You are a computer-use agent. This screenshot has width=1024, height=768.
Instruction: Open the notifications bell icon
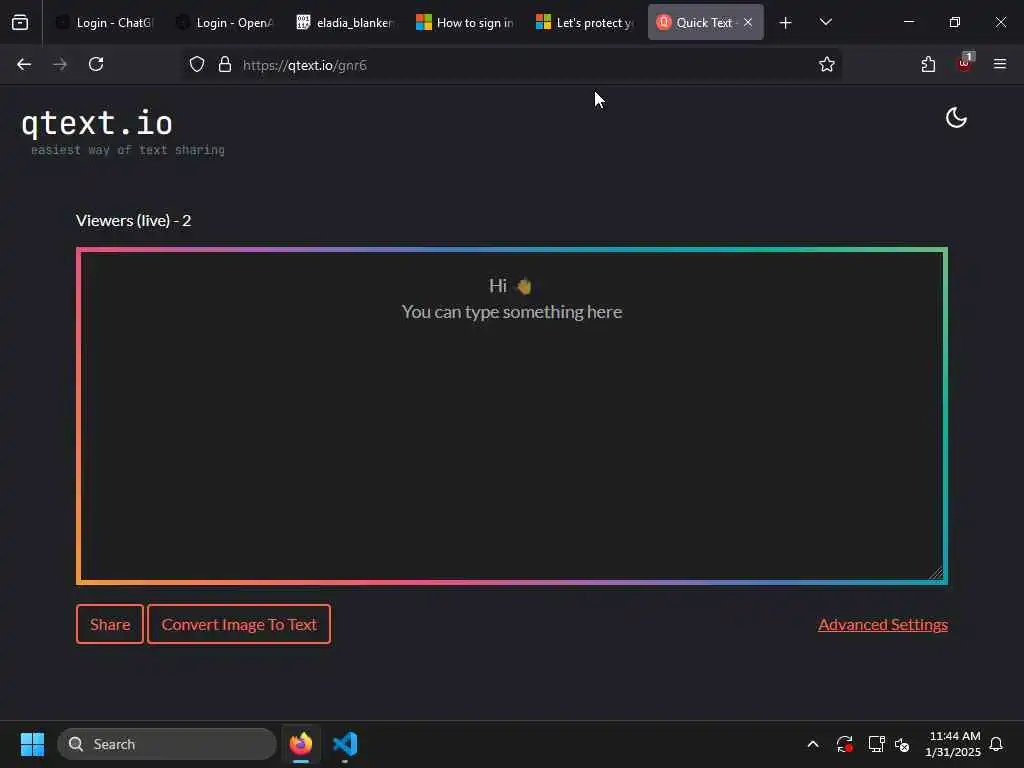point(996,744)
